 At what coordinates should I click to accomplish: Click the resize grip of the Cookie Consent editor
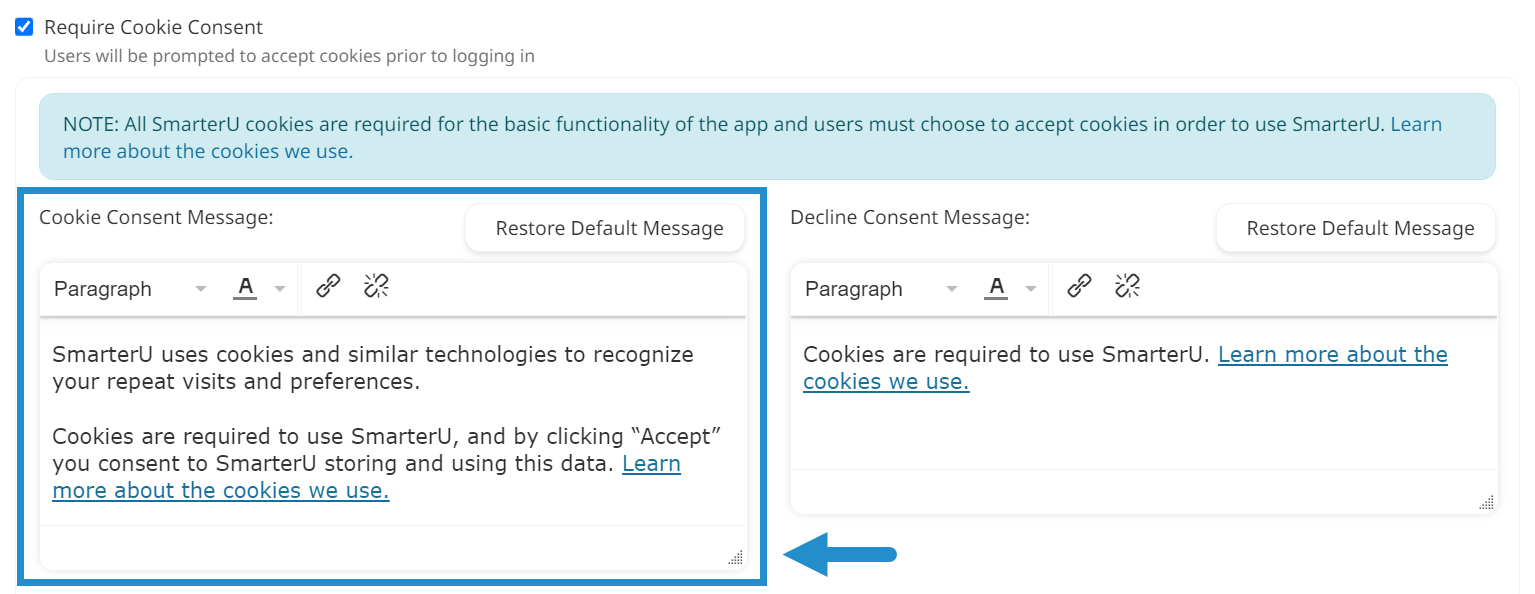tap(735, 557)
